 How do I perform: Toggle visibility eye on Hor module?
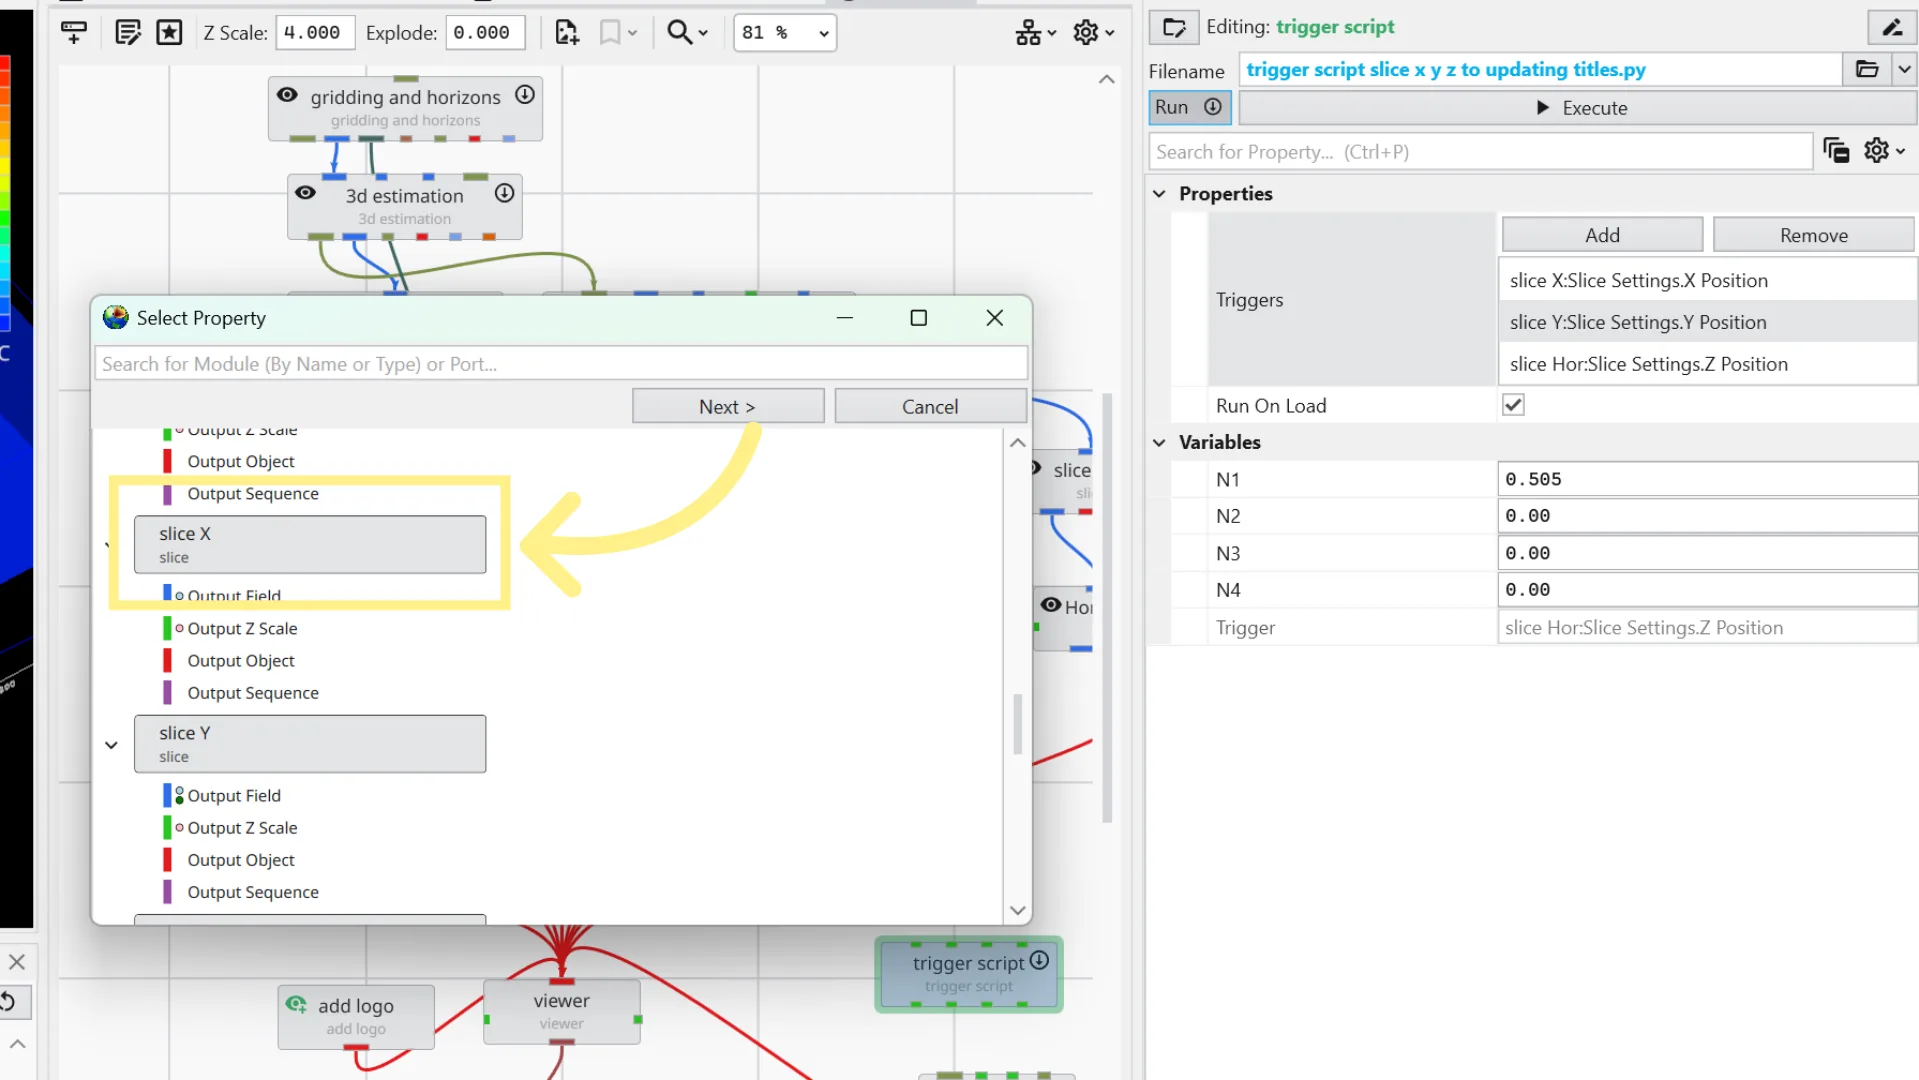(x=1051, y=605)
